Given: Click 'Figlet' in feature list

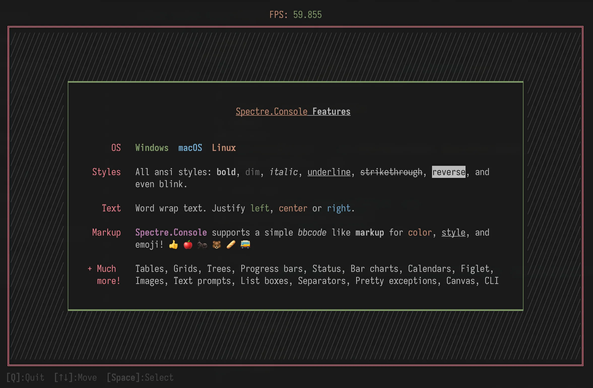Looking at the screenshot, I should point(475,268).
